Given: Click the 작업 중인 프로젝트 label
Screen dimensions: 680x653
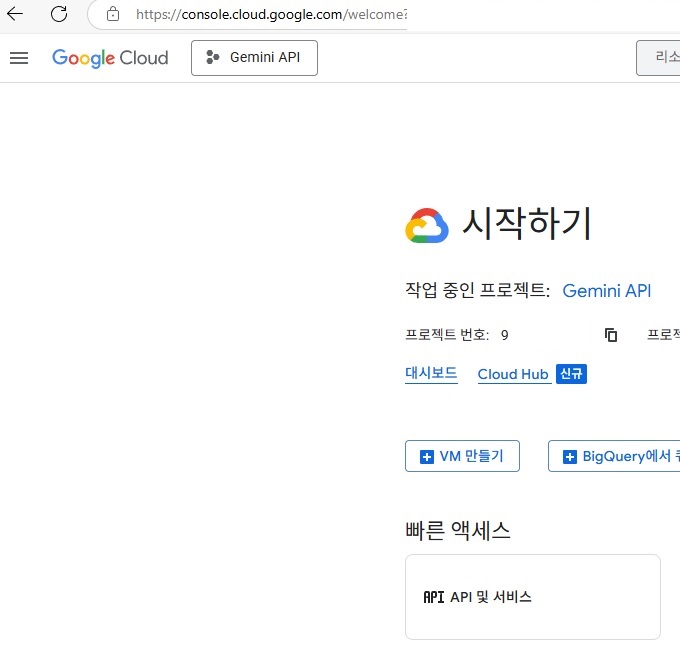Looking at the screenshot, I should point(477,290).
